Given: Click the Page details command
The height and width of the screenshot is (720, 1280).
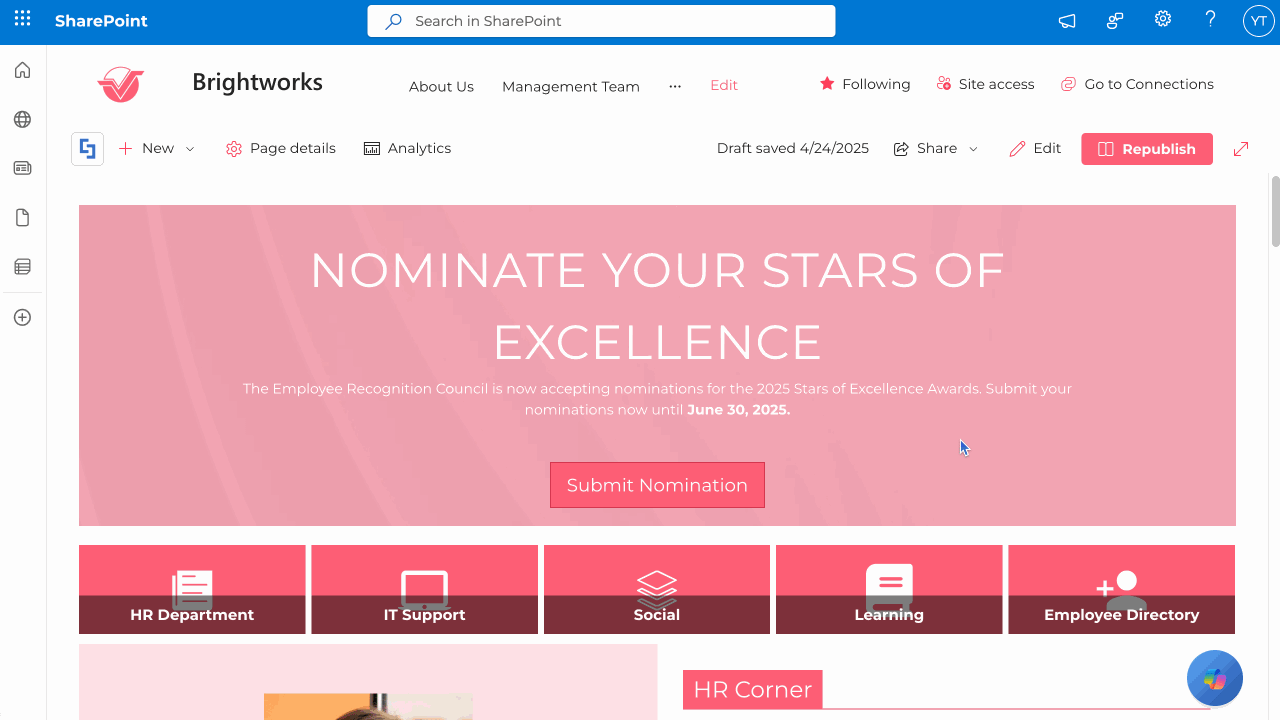Looking at the screenshot, I should (x=281, y=149).
